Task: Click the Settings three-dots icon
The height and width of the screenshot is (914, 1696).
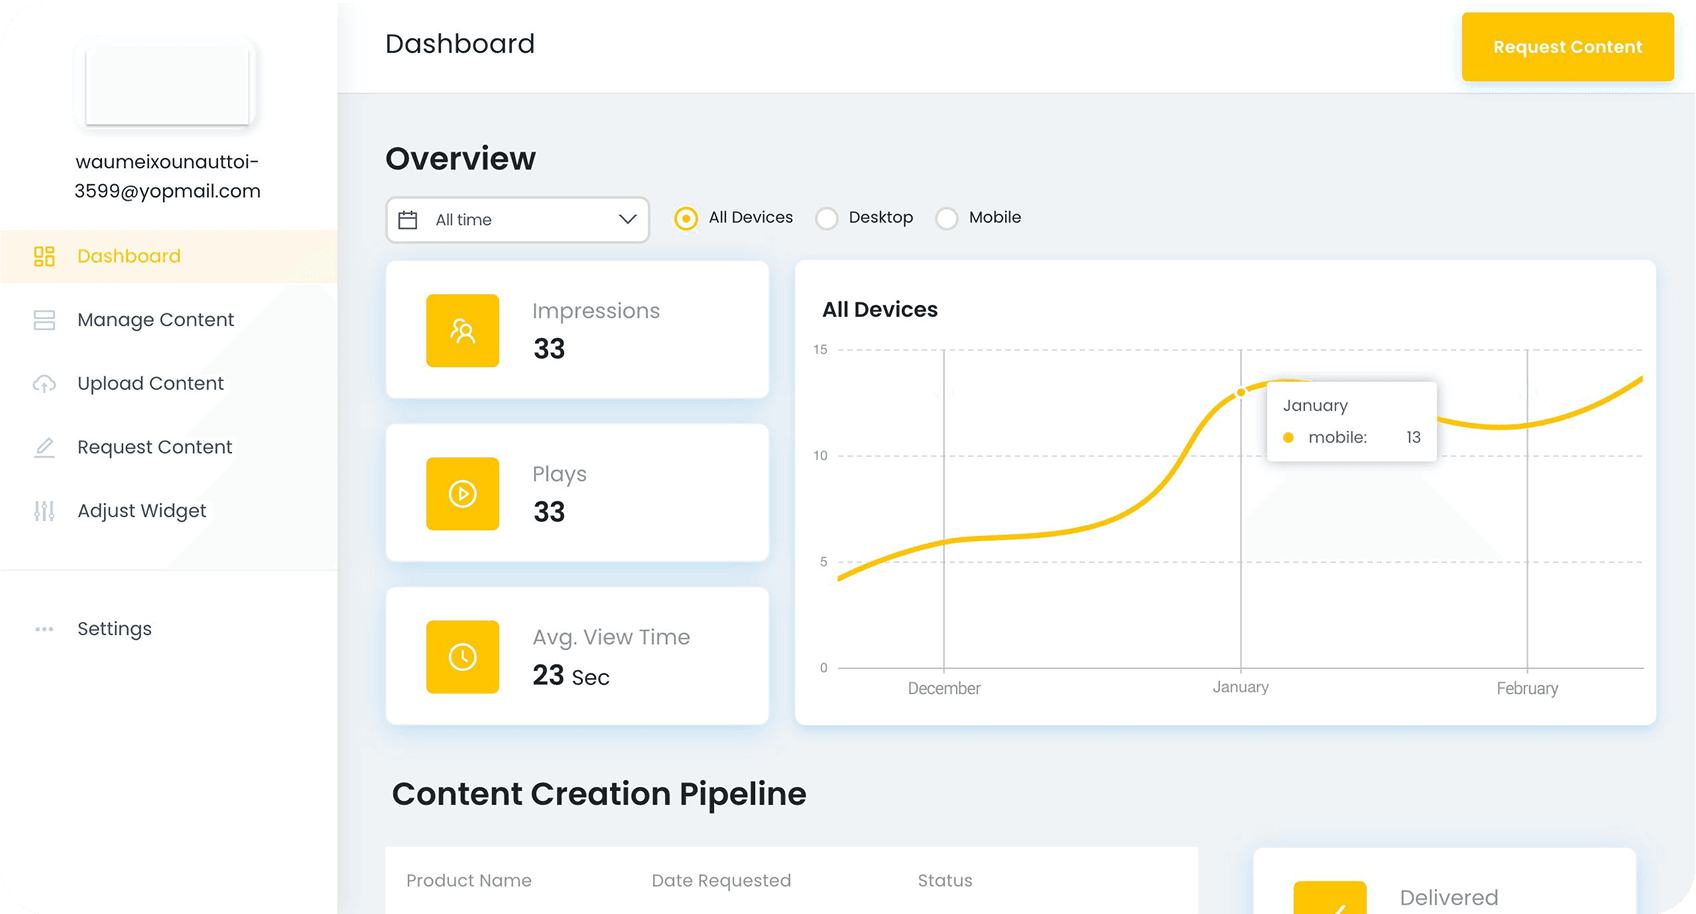Action: (x=44, y=629)
